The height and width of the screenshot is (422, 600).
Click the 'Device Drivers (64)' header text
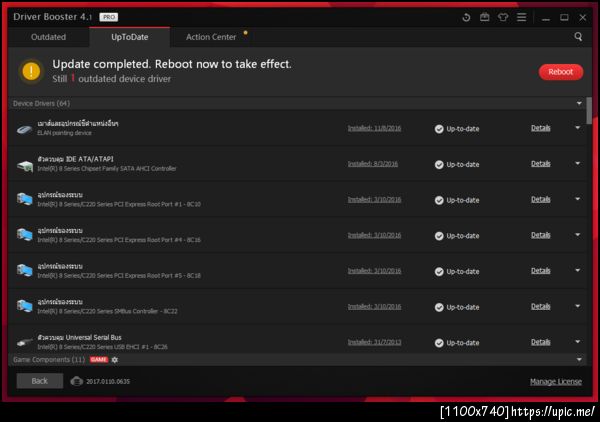coord(41,103)
